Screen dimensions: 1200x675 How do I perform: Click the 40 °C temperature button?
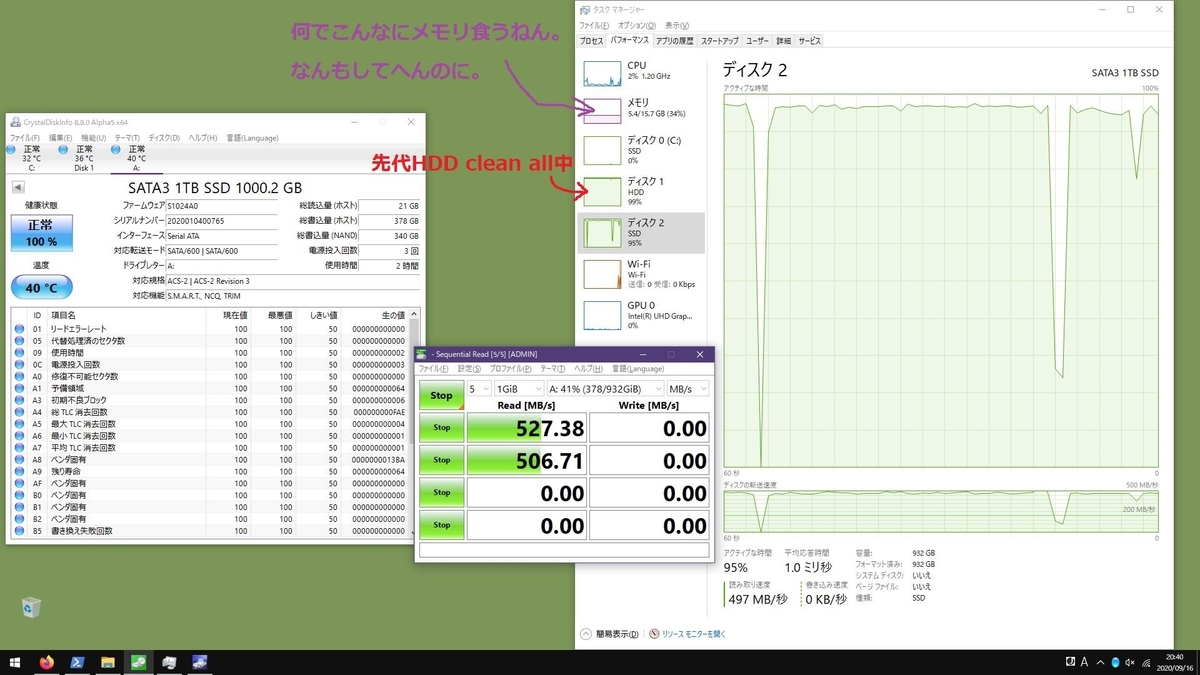click(41, 289)
